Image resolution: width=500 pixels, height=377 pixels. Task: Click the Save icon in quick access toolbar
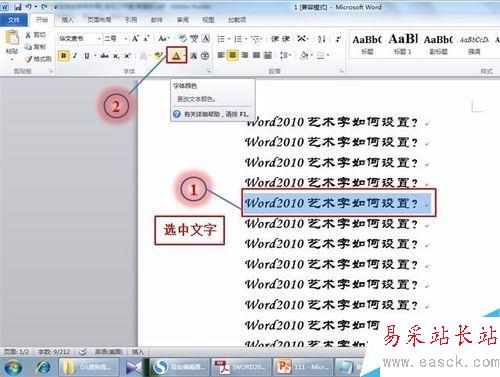pos(18,7)
